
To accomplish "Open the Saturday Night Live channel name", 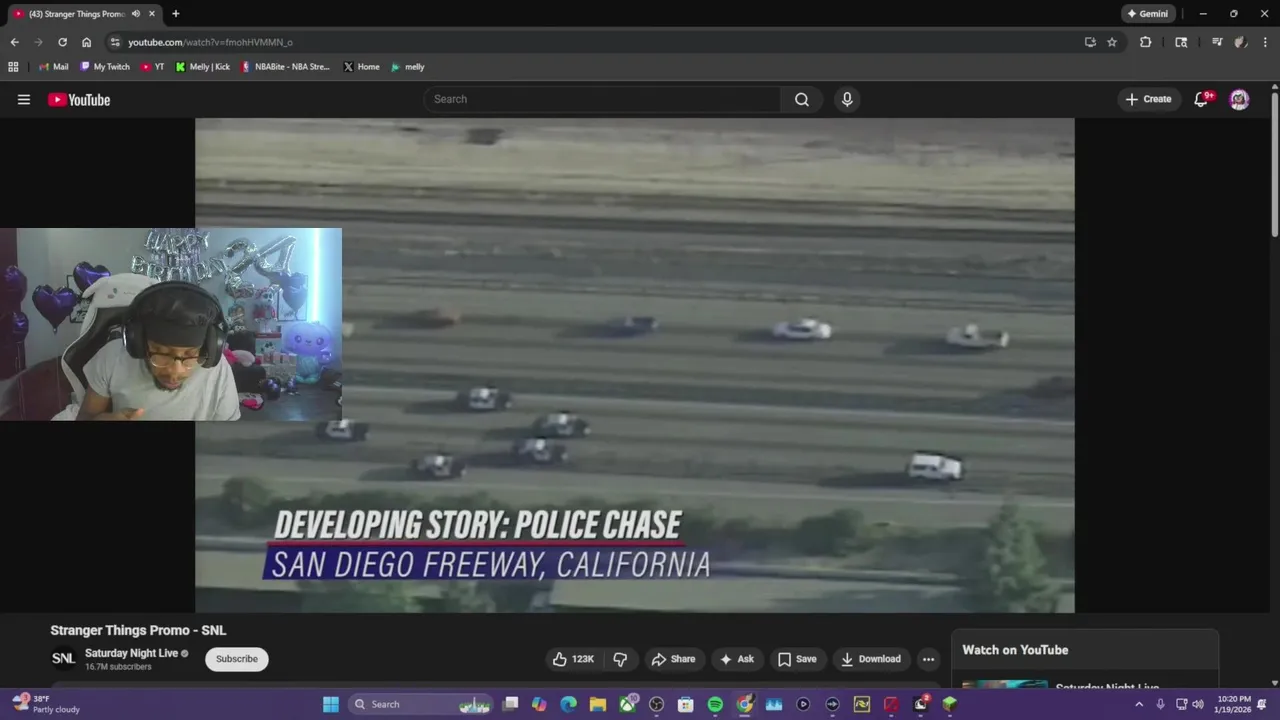I will tap(131, 653).
